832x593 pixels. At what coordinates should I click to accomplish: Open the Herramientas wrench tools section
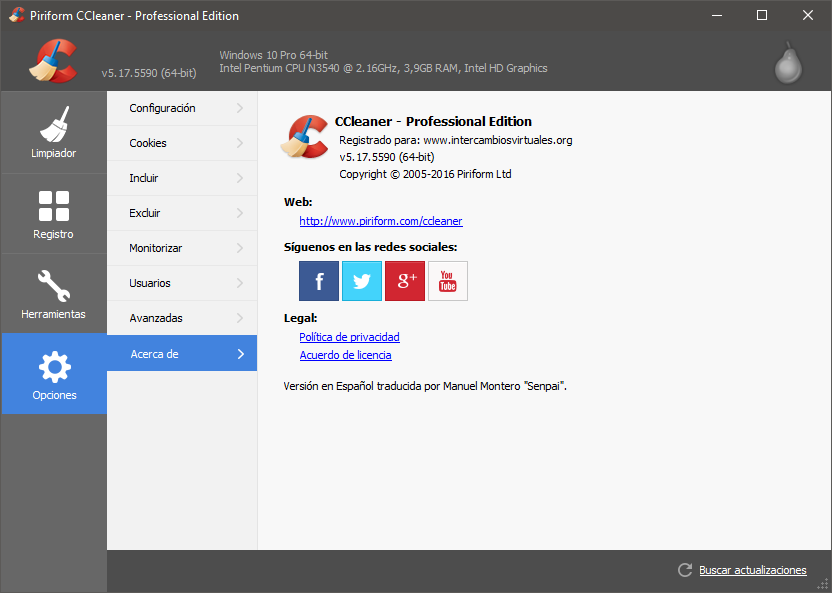[54, 294]
